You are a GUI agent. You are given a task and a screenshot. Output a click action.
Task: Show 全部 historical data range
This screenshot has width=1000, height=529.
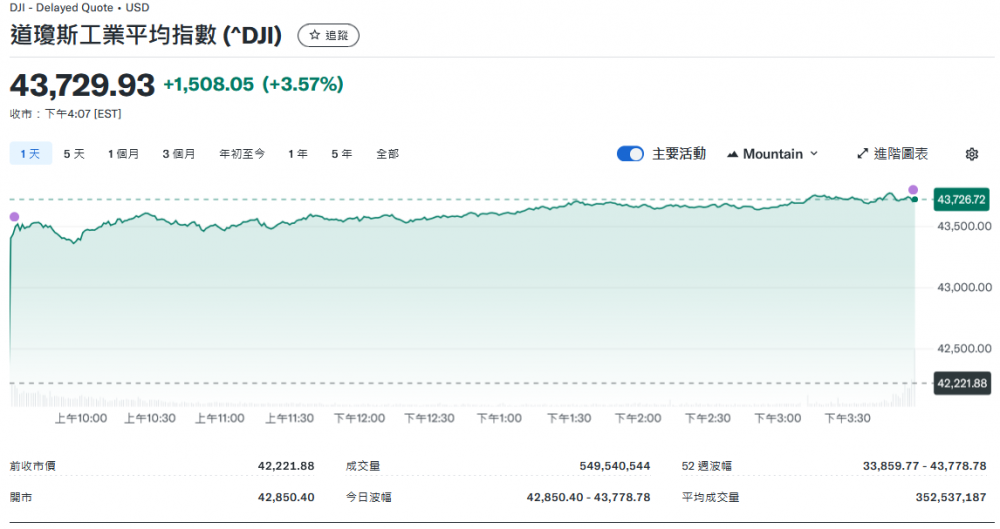click(x=387, y=154)
